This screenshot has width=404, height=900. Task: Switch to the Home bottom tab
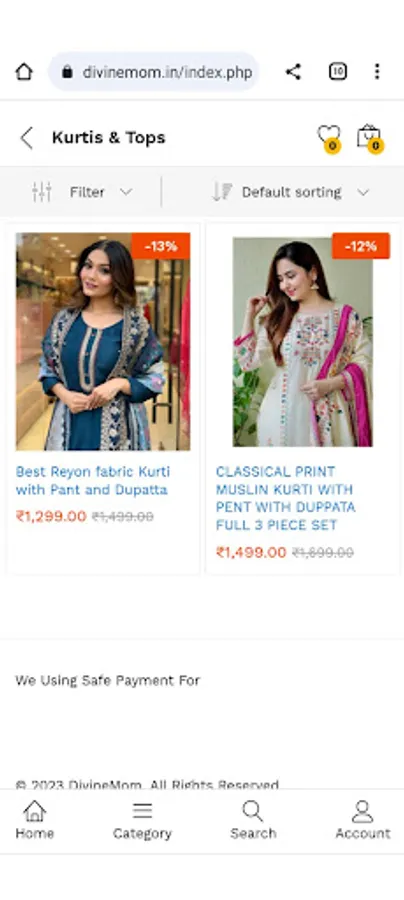click(x=34, y=820)
